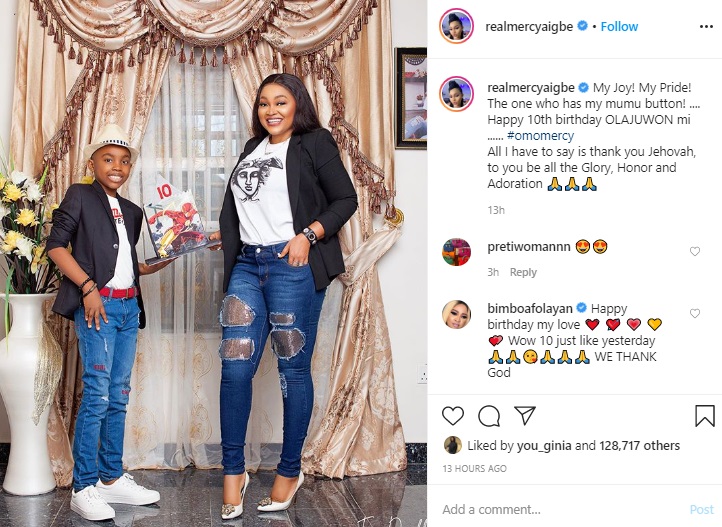Click the Post comment button

click(x=702, y=510)
